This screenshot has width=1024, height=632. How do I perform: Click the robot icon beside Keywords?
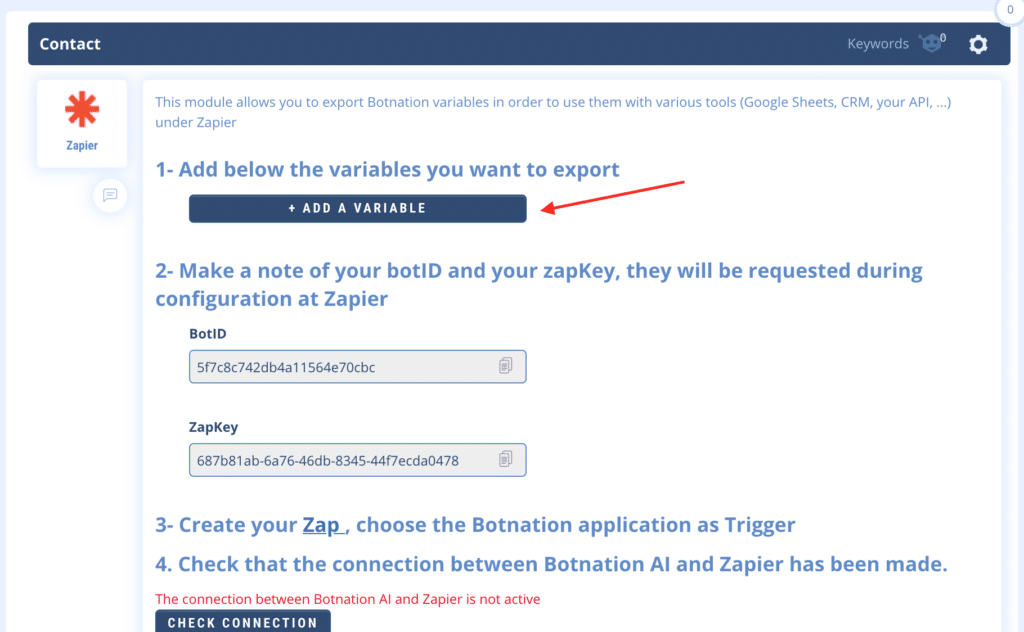click(x=932, y=44)
